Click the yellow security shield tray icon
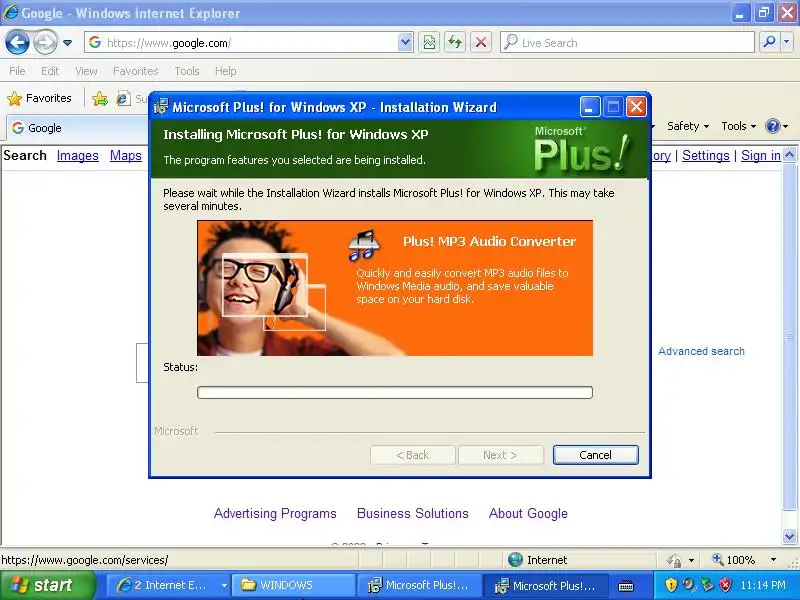Viewport: 800px width, 600px height. [x=670, y=585]
